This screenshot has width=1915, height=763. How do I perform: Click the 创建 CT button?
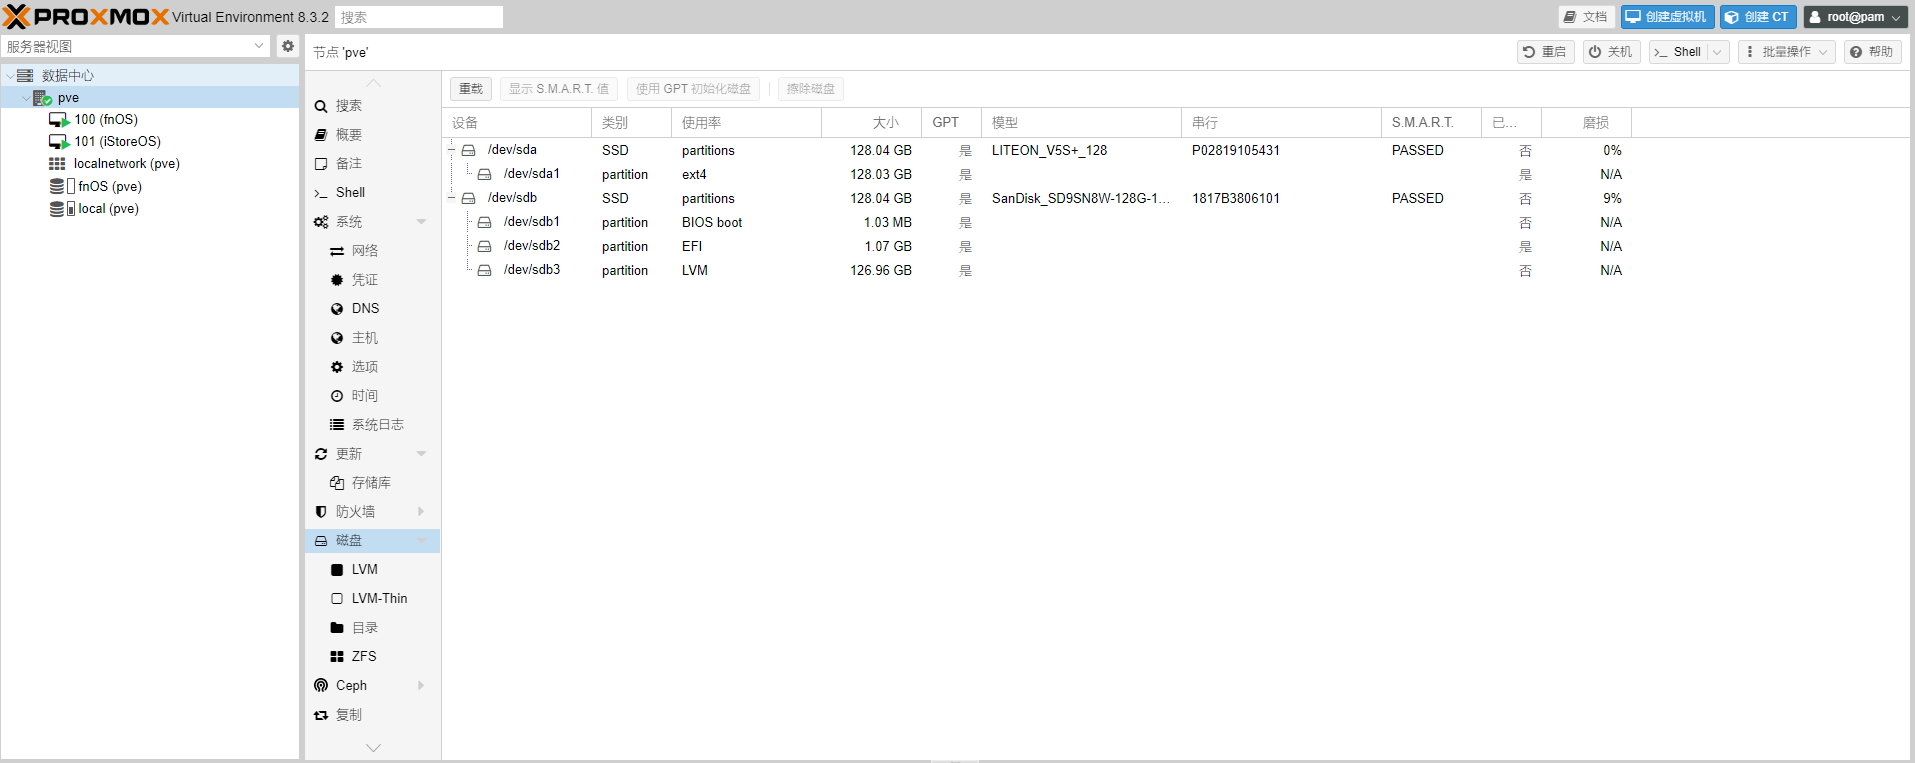tap(1758, 17)
